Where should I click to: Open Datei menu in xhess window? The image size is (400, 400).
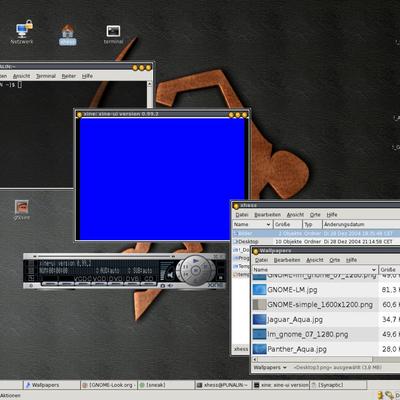point(242,215)
